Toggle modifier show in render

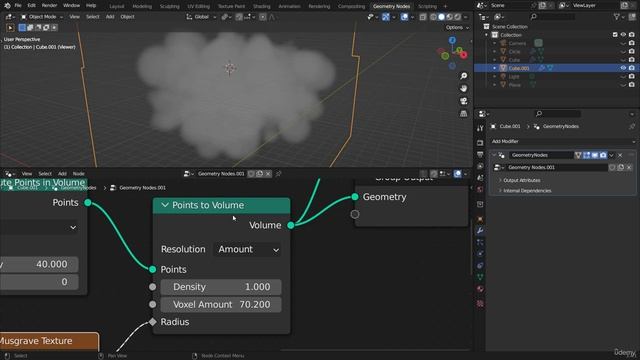(x=603, y=155)
